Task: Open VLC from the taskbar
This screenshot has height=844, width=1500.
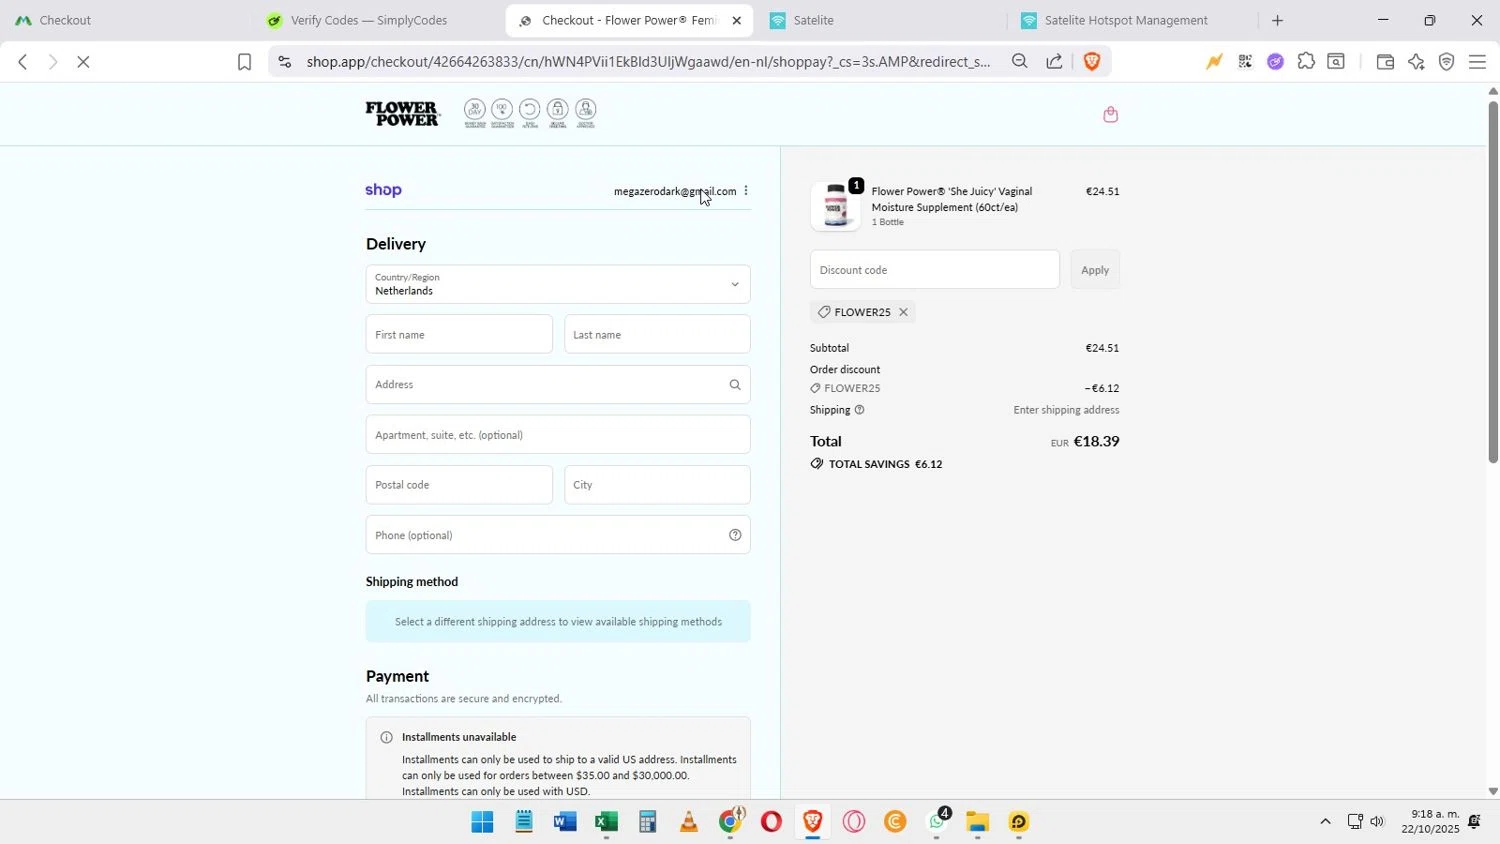Action: [x=689, y=823]
